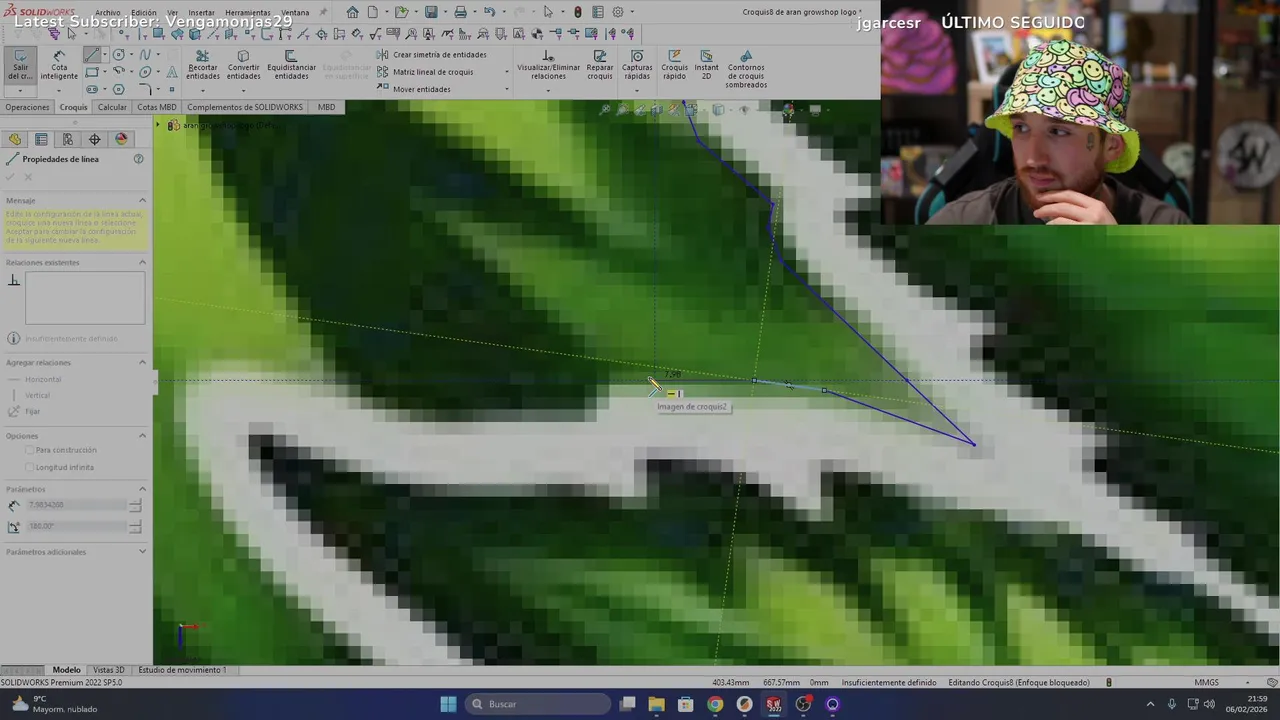Collapse the Mensaje section
Viewport: 1280px width, 720px height.
click(142, 201)
